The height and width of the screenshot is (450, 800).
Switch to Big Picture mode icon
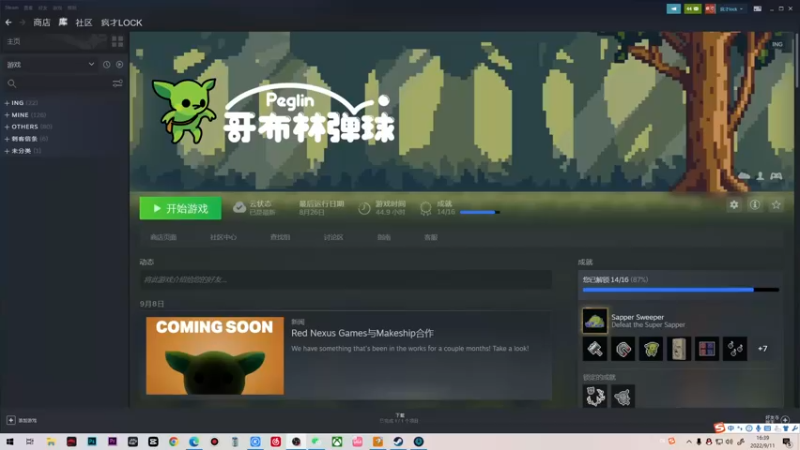coord(758,9)
